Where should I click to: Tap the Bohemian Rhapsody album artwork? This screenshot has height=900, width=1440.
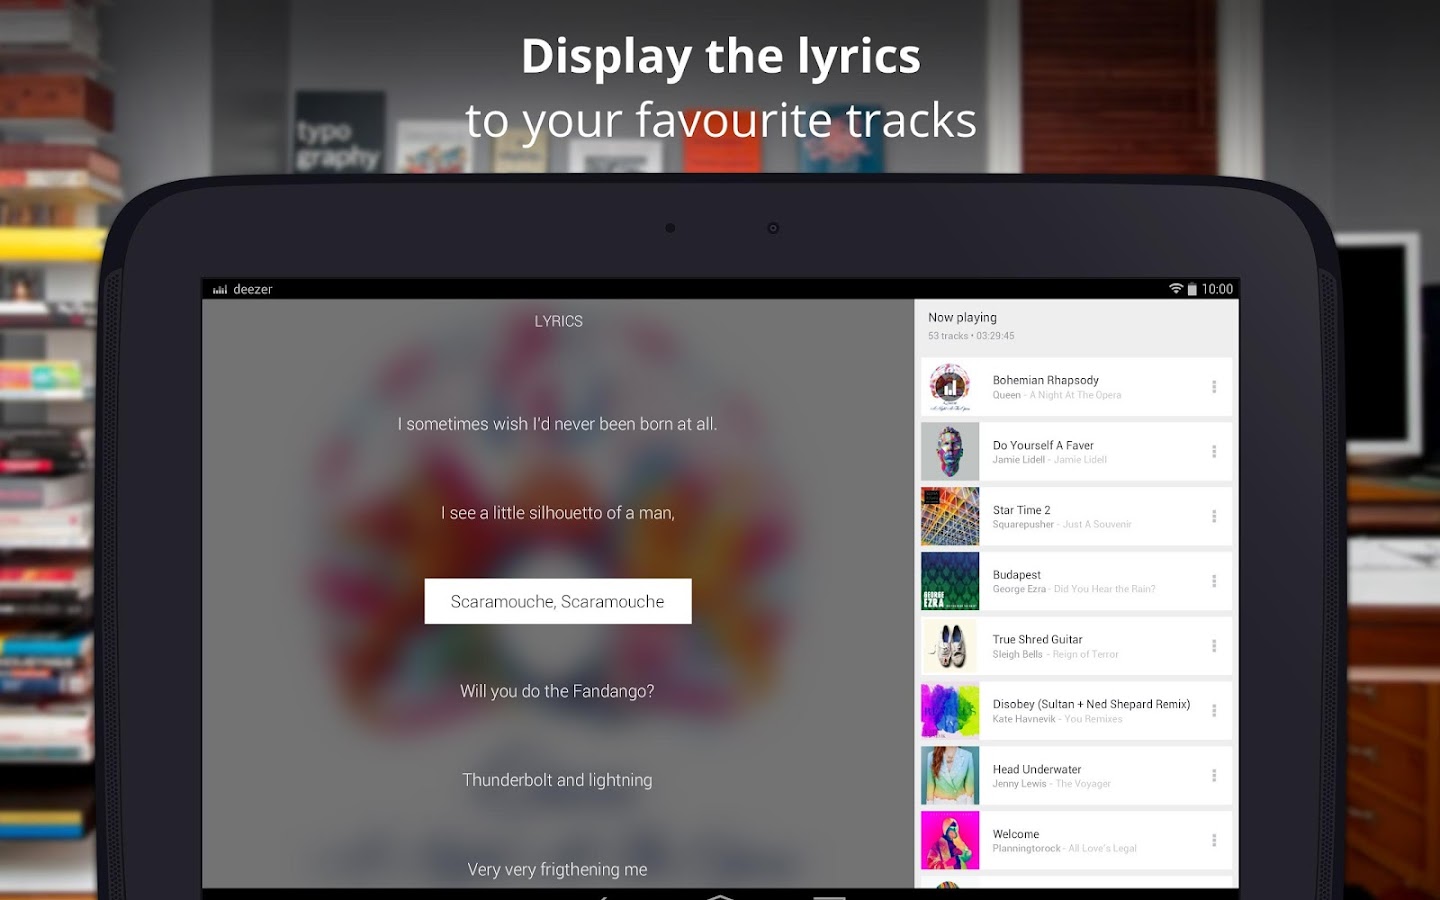(949, 386)
